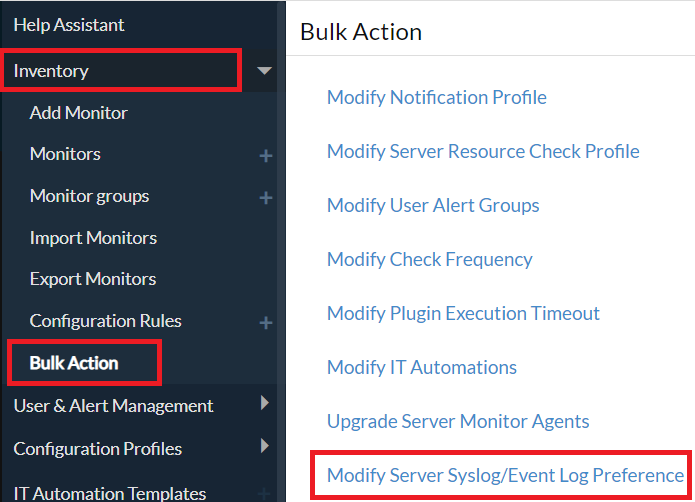Open Upgrade Server Monitor Agents link
The image size is (695, 502).
pyautogui.click(x=458, y=422)
